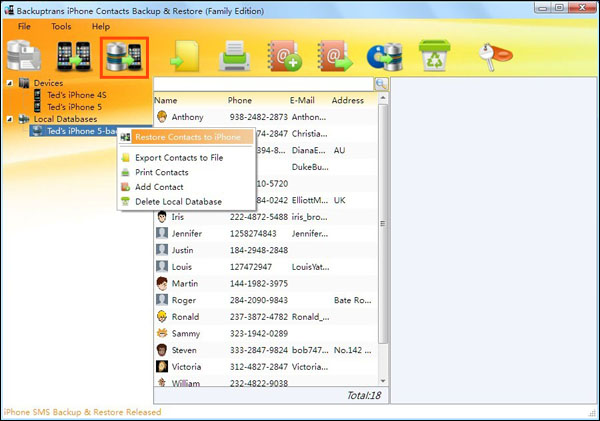Click Roger's placeholder avatar

tap(162, 300)
